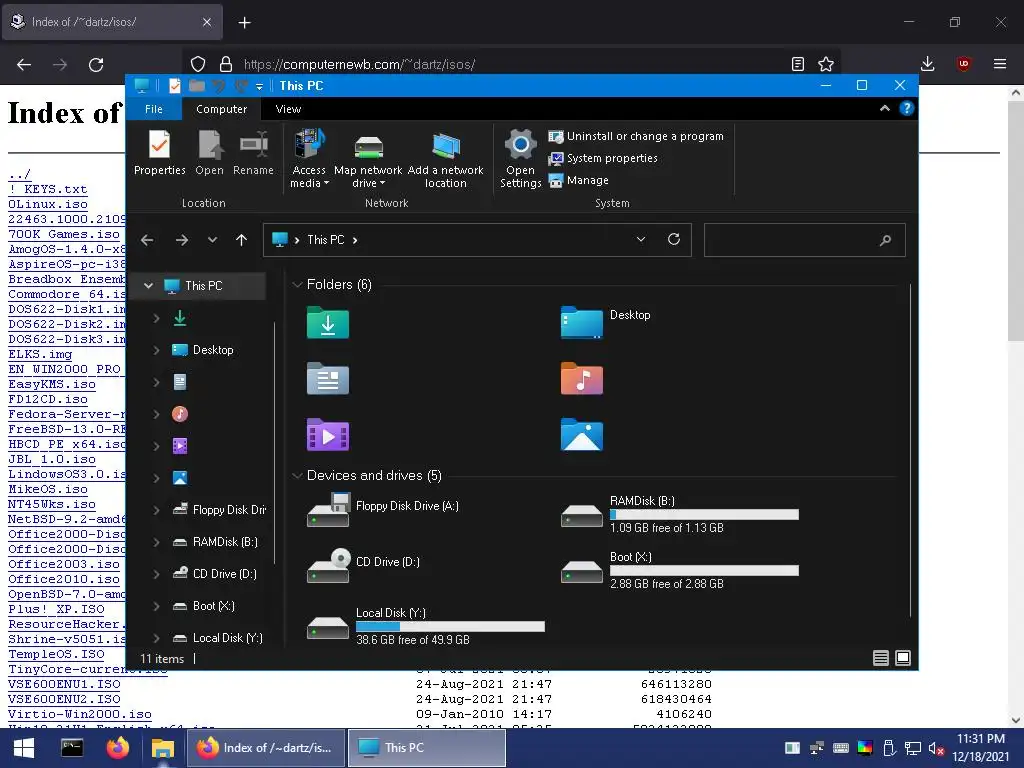Click the Open ribbon icon

pos(210,153)
